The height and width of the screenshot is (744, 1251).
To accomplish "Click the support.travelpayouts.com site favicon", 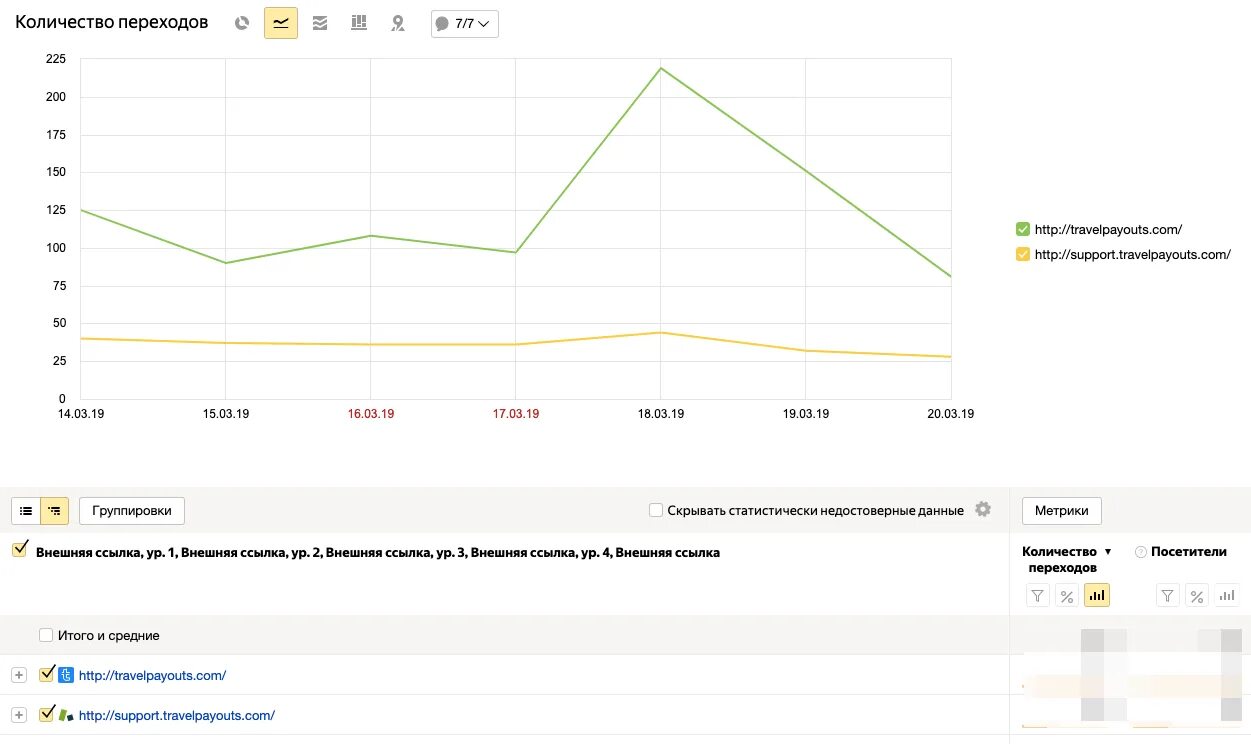I will 66,715.
